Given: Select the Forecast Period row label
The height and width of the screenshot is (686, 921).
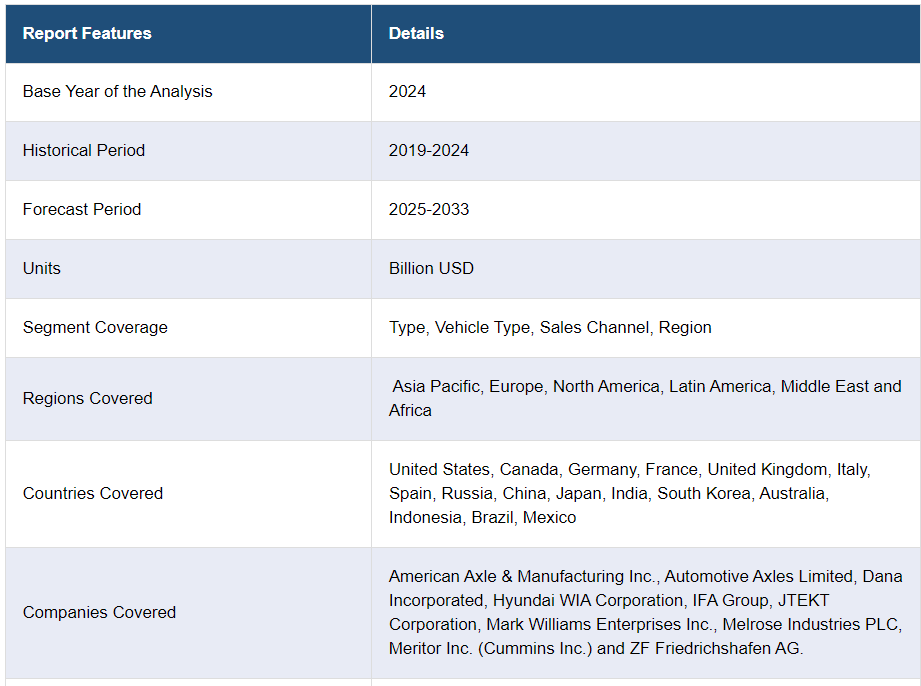Looking at the screenshot, I should click(x=82, y=210).
